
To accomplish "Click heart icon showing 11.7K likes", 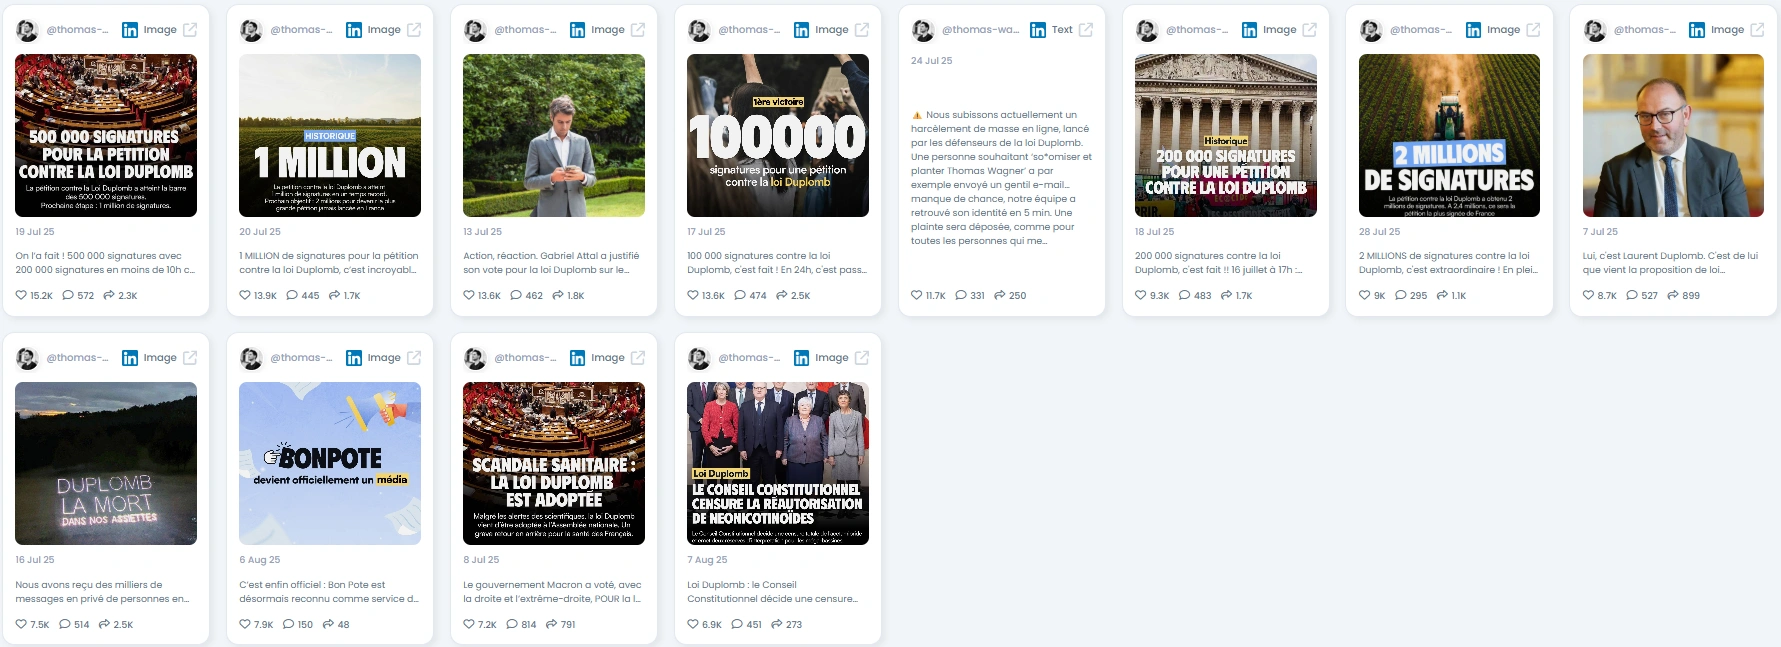I will point(917,295).
